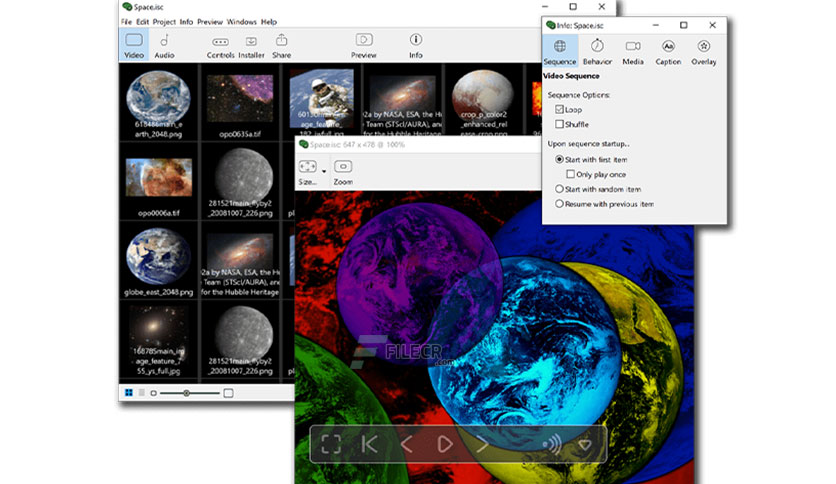Skip to first item in player controls

[369, 444]
